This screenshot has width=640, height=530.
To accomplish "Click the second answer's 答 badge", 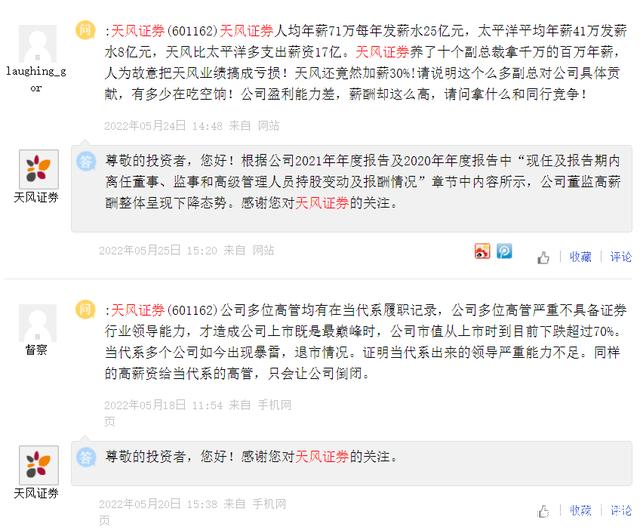I will [x=86, y=456].
